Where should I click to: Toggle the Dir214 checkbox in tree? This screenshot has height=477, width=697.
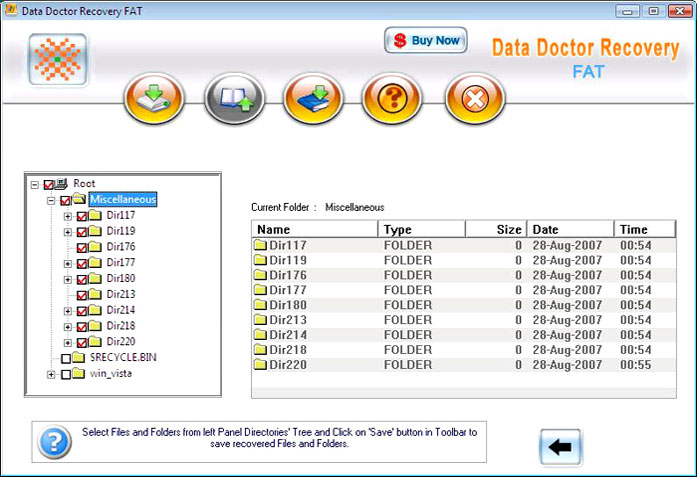pos(82,311)
